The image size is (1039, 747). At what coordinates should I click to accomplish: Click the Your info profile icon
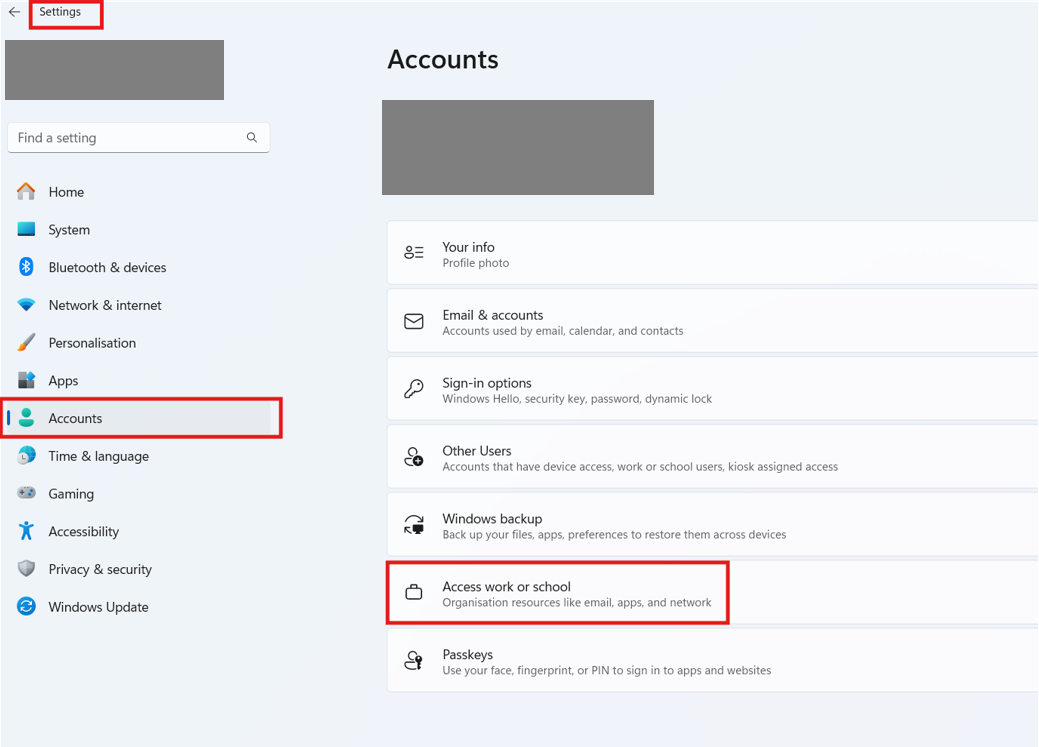(414, 253)
